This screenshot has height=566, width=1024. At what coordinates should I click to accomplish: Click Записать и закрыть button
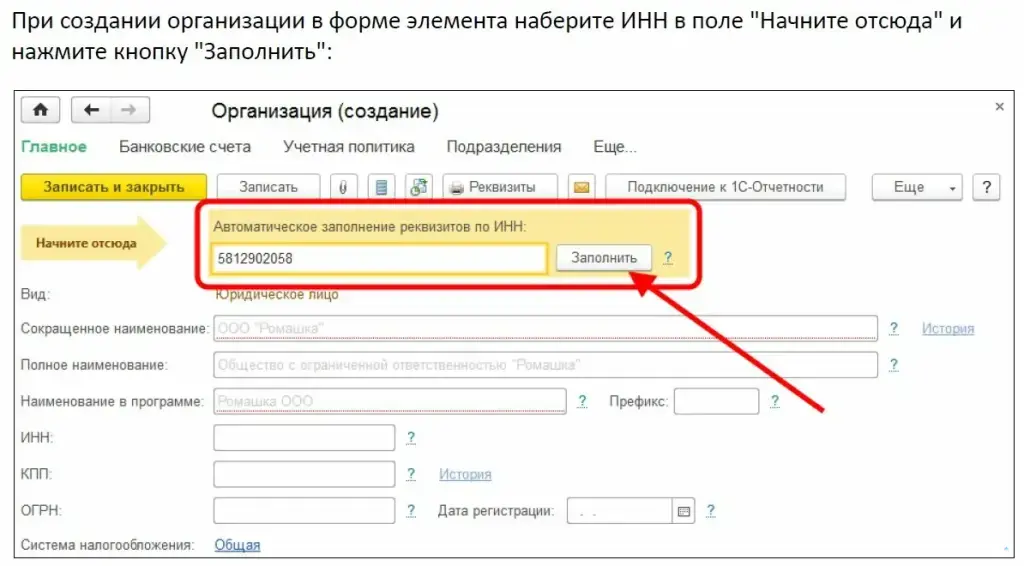point(114,187)
